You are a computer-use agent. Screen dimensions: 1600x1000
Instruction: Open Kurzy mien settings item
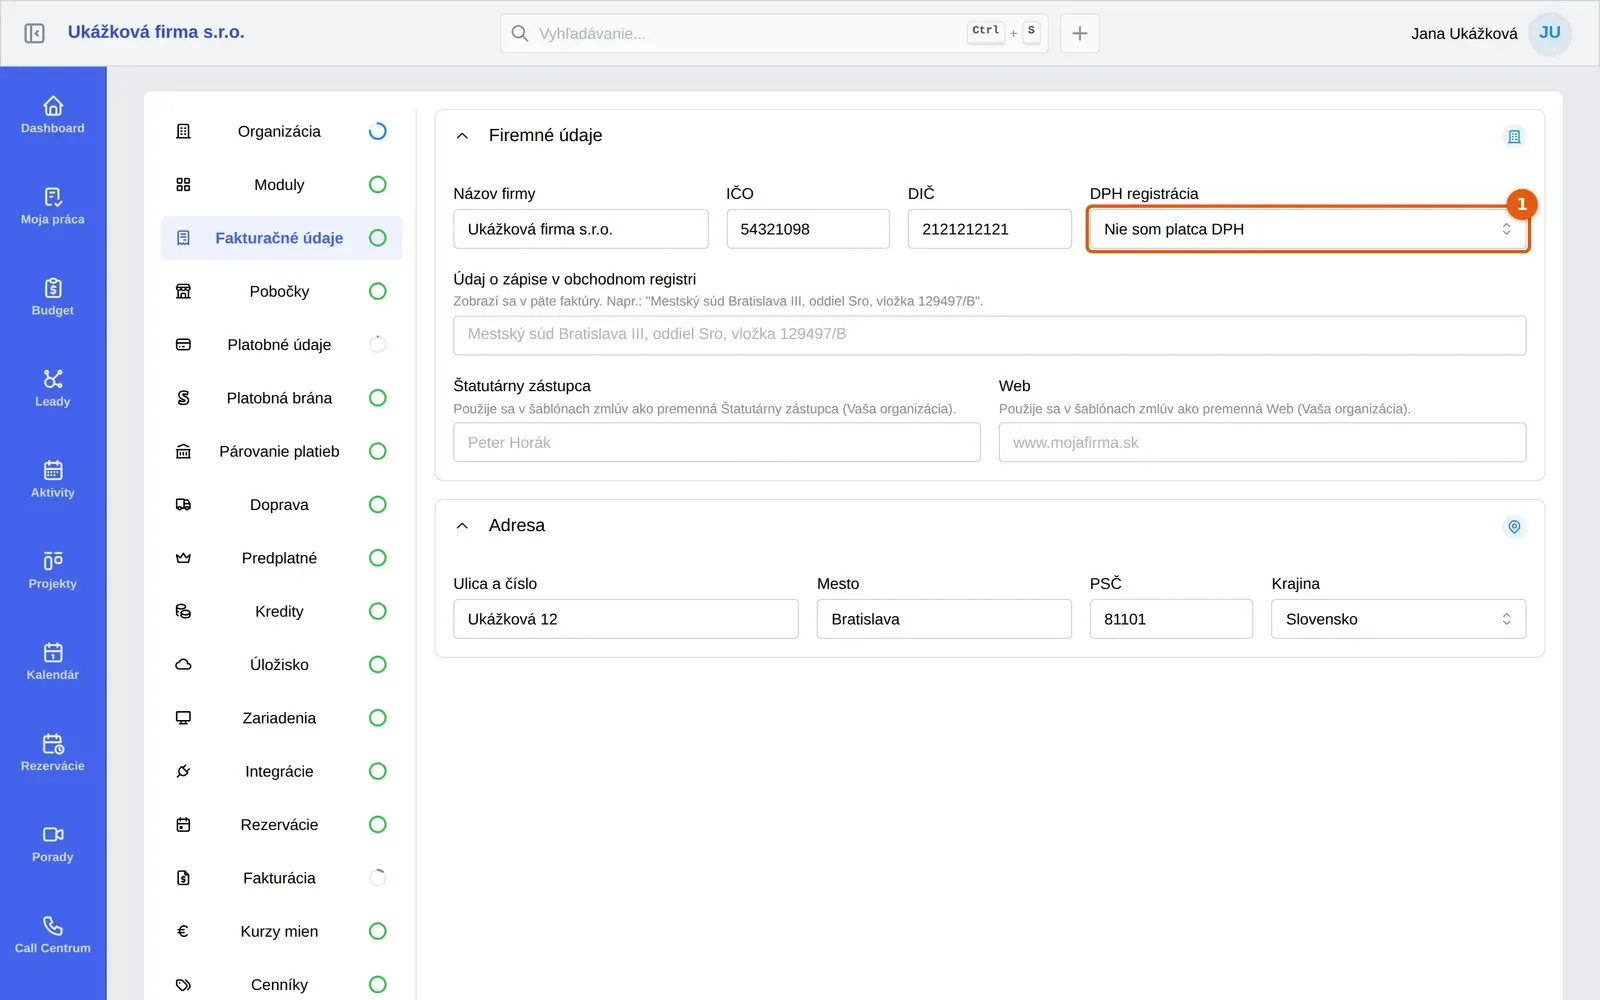(x=281, y=931)
